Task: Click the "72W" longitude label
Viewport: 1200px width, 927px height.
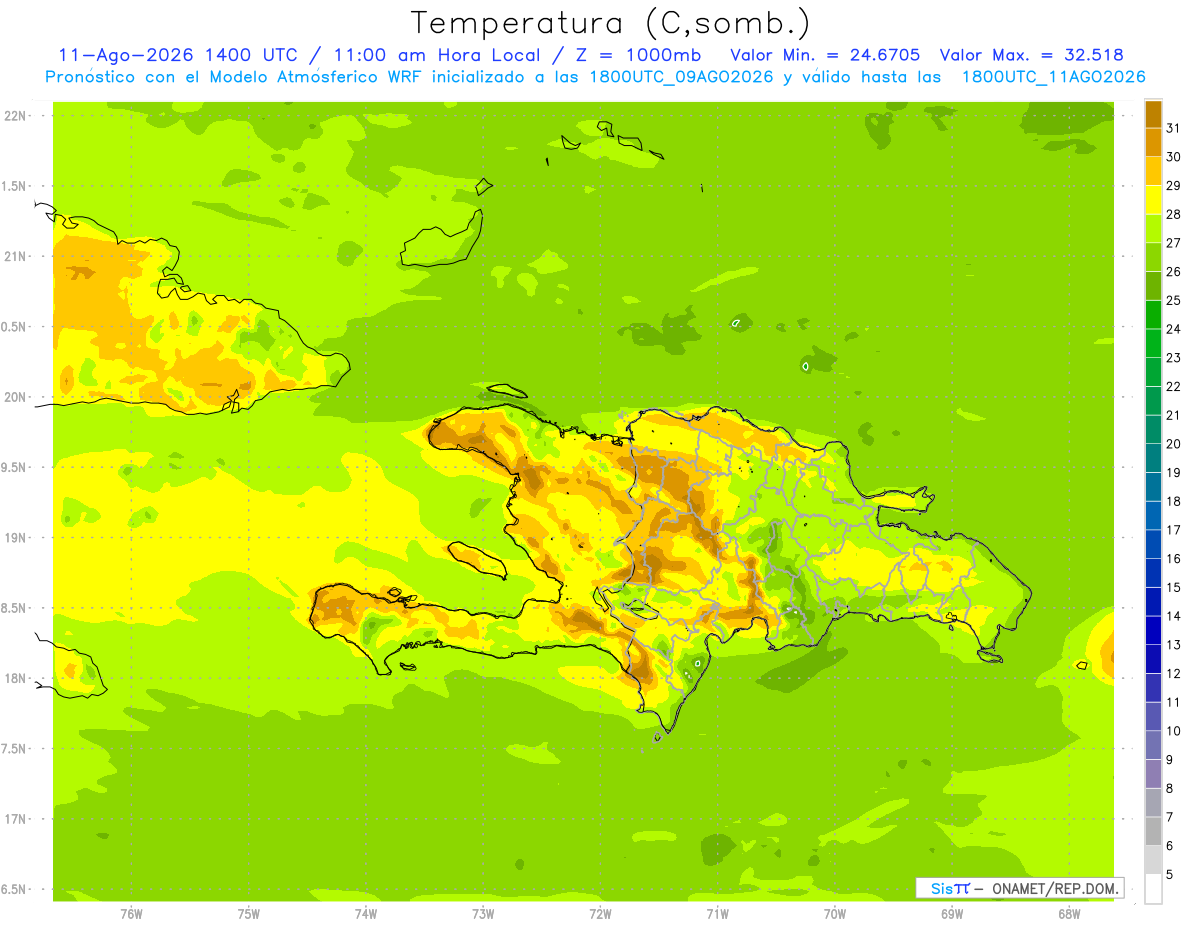Action: [x=600, y=914]
